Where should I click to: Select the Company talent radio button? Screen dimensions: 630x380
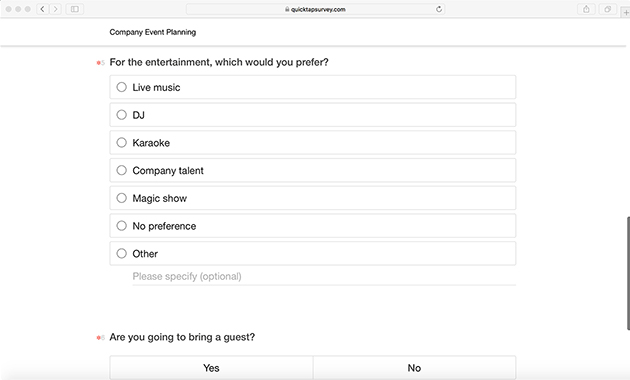(x=313, y=170)
